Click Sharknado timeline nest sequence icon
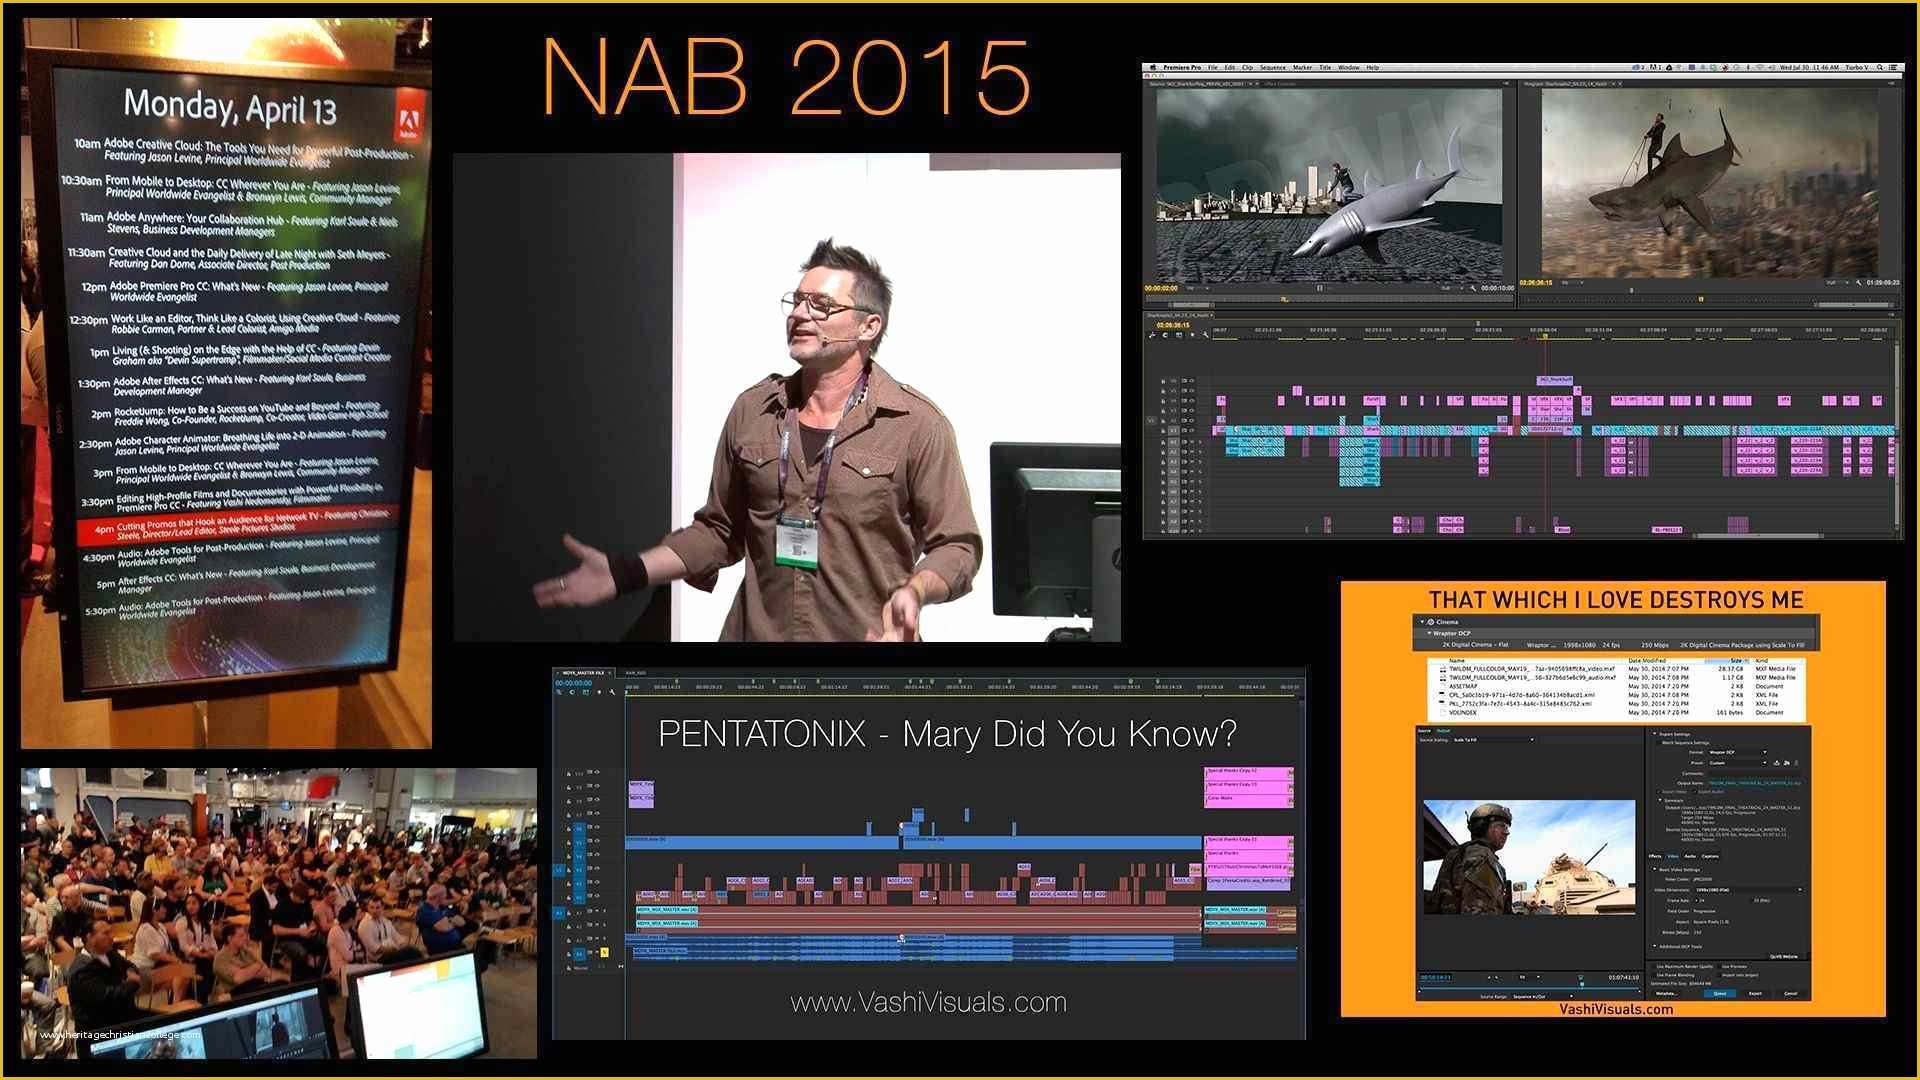The image size is (1920, 1080). tap(1153, 335)
